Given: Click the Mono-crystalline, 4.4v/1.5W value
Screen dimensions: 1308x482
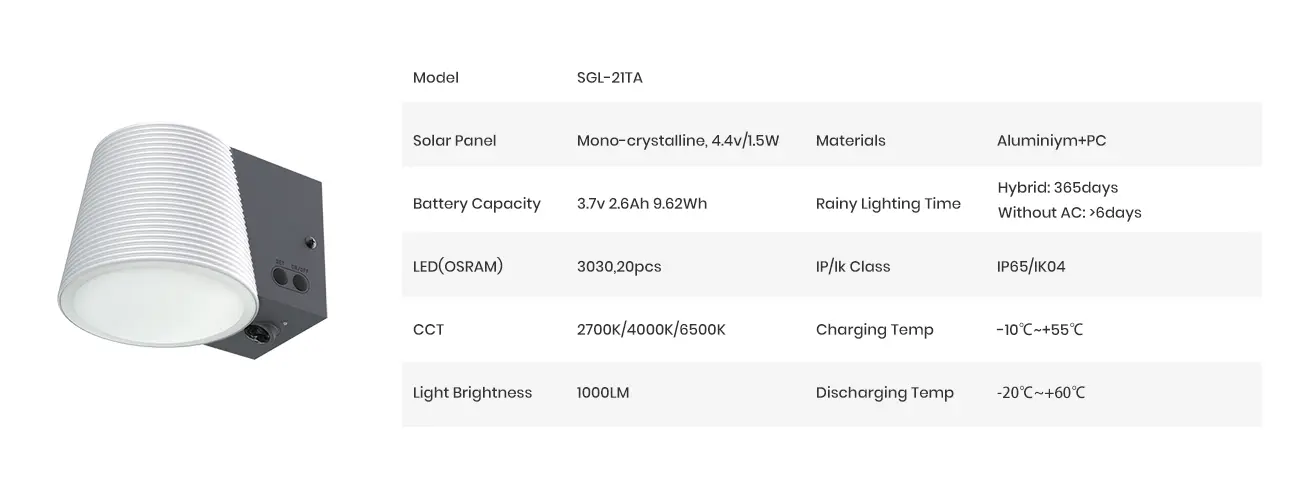Looking at the screenshot, I should (677, 141).
